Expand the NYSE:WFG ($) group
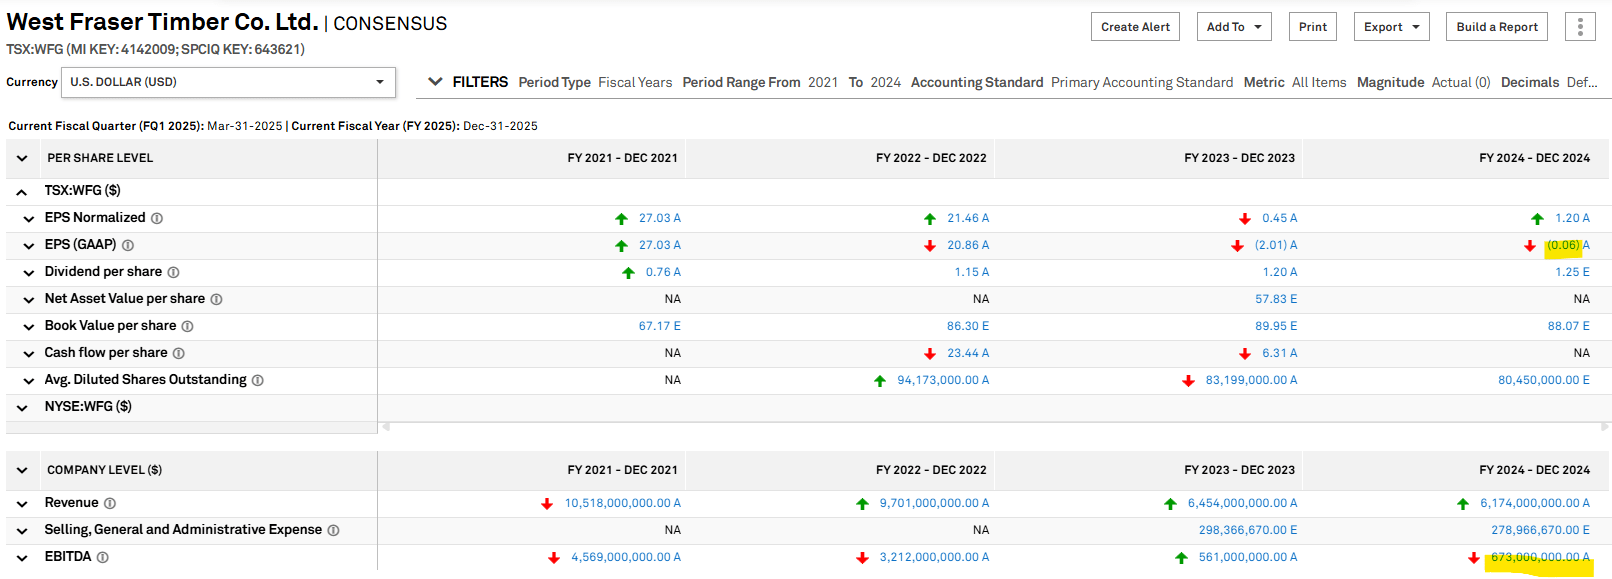 point(22,407)
